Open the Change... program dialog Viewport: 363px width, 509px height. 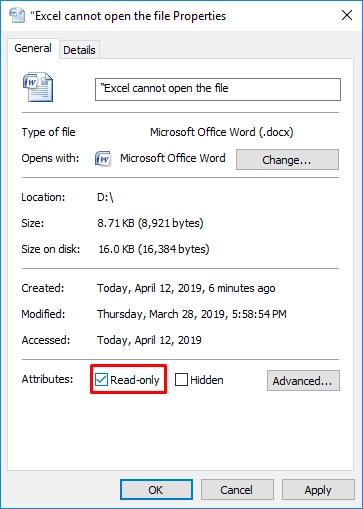coord(287,160)
